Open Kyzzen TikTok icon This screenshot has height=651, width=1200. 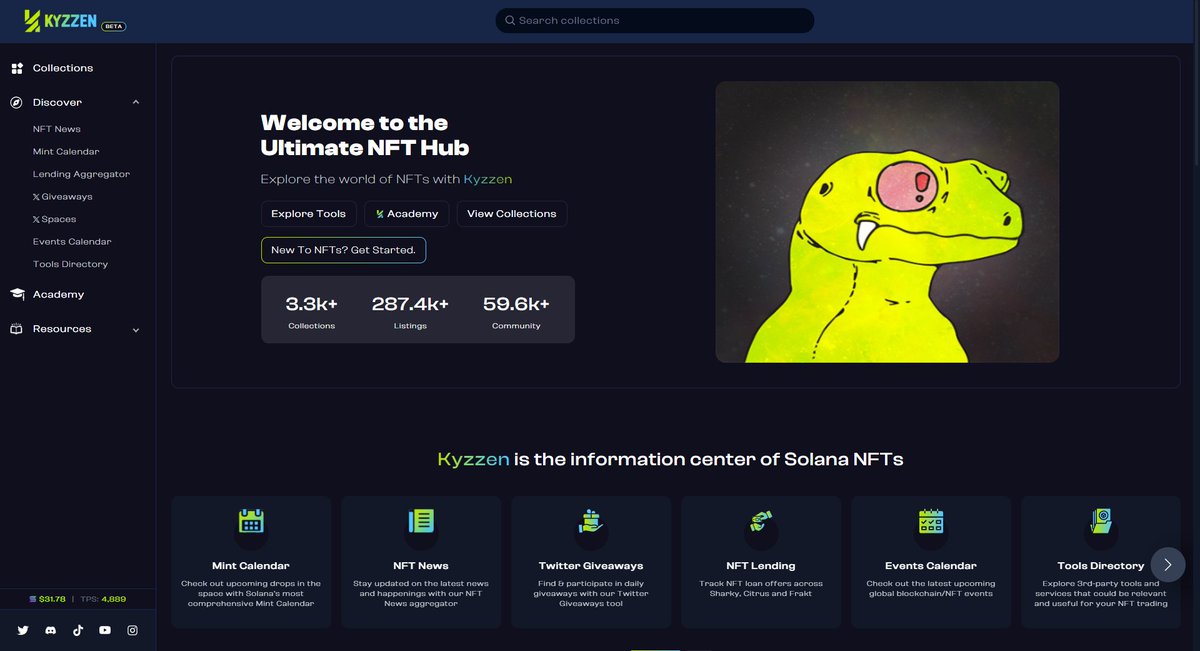coord(77,630)
